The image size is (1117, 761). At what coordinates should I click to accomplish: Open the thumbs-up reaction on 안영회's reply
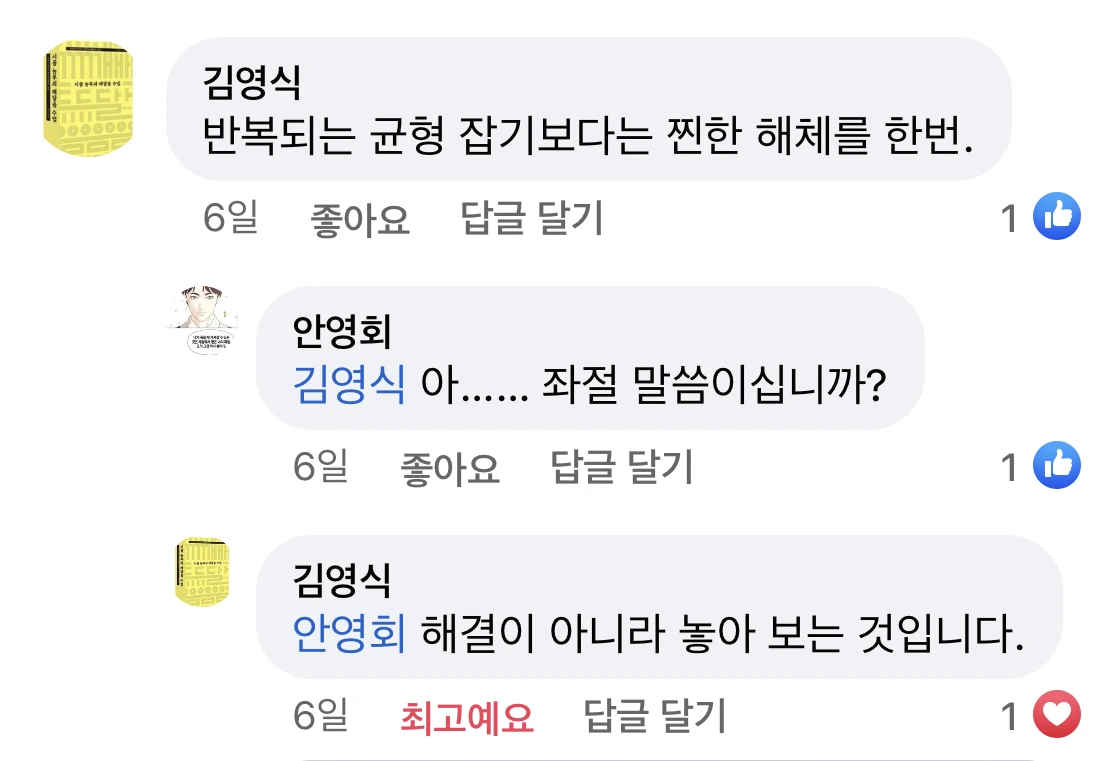click(1057, 465)
